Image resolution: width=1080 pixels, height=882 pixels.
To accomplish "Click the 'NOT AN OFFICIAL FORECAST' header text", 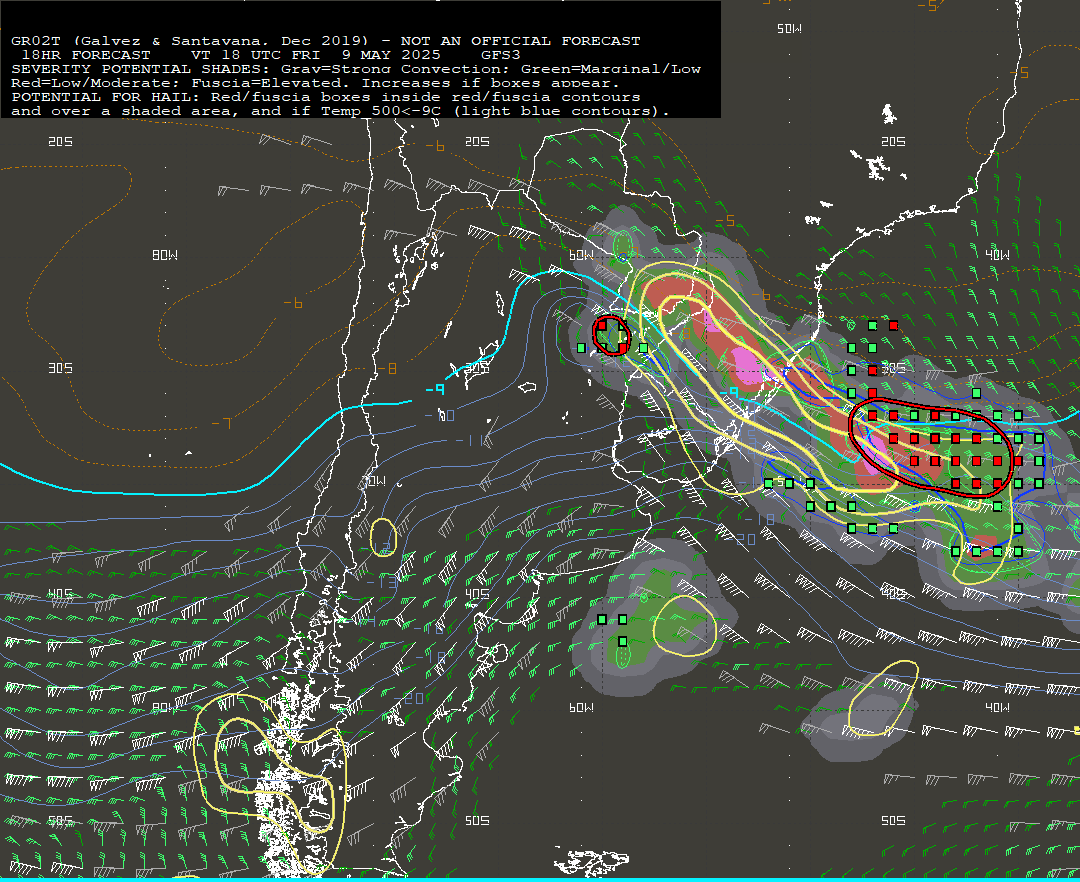I will point(520,41).
